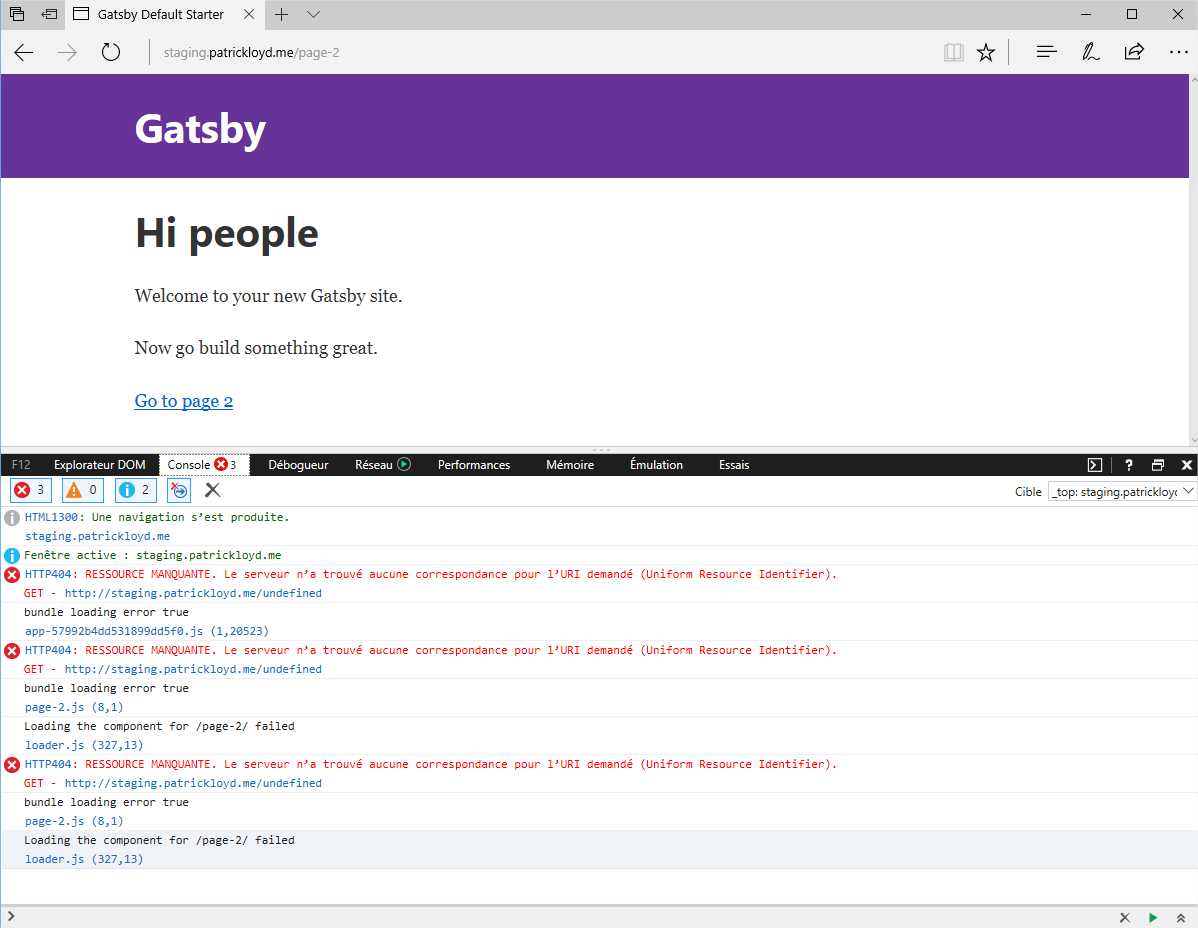This screenshot has width=1198, height=928.
Task: Click the Gatsby site title link
Action: [200, 128]
